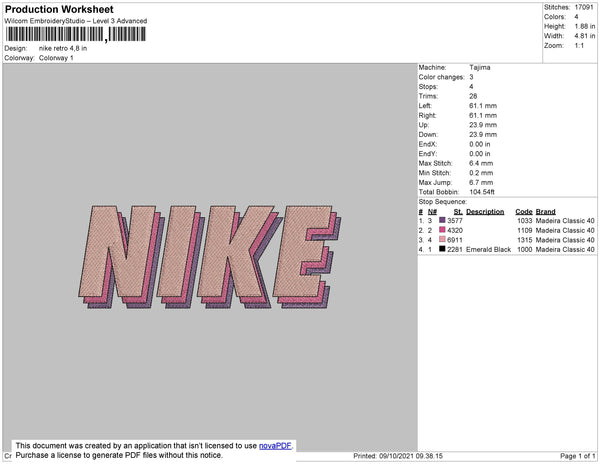Click the EndY value 0.00 in

click(x=480, y=154)
